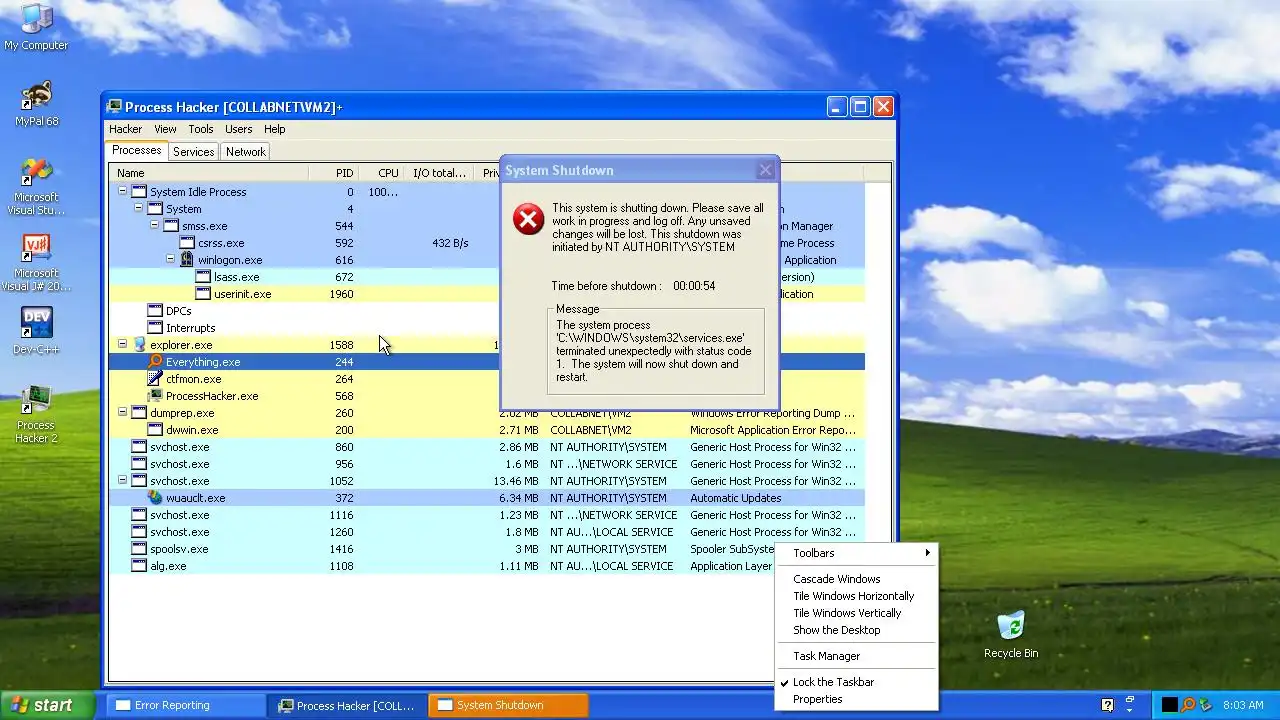
Task: Open the Hacker menu
Action: 125,129
